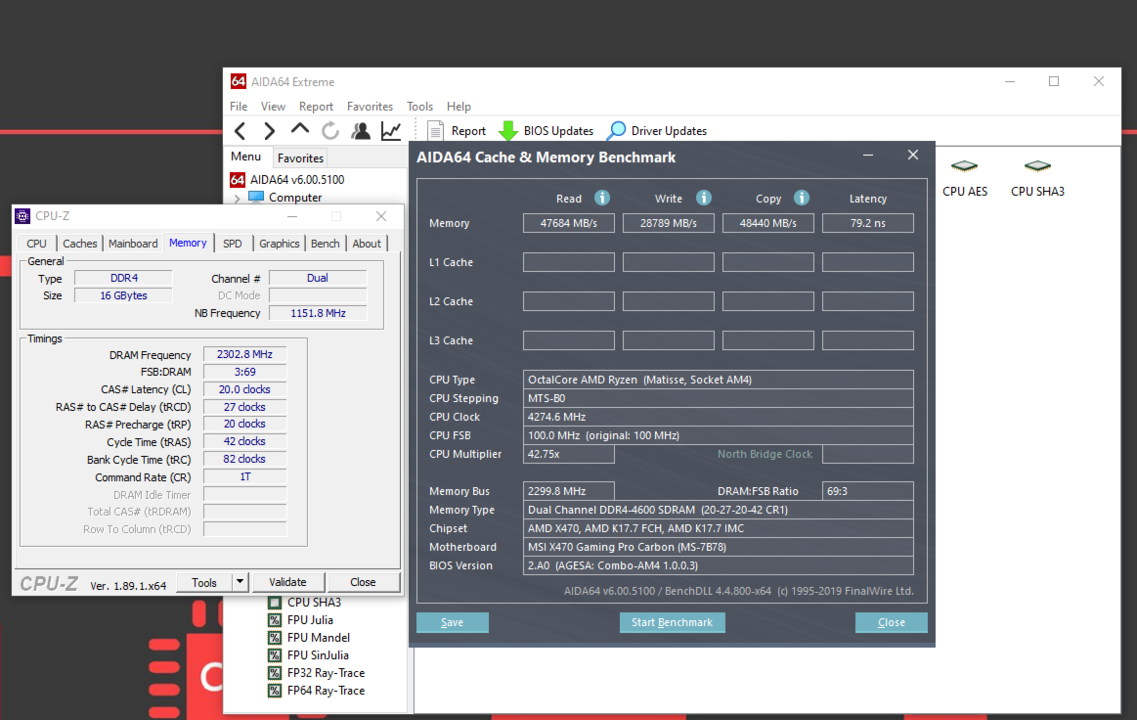Click the AIDA64 refresh icon
1137x720 pixels.
330,131
